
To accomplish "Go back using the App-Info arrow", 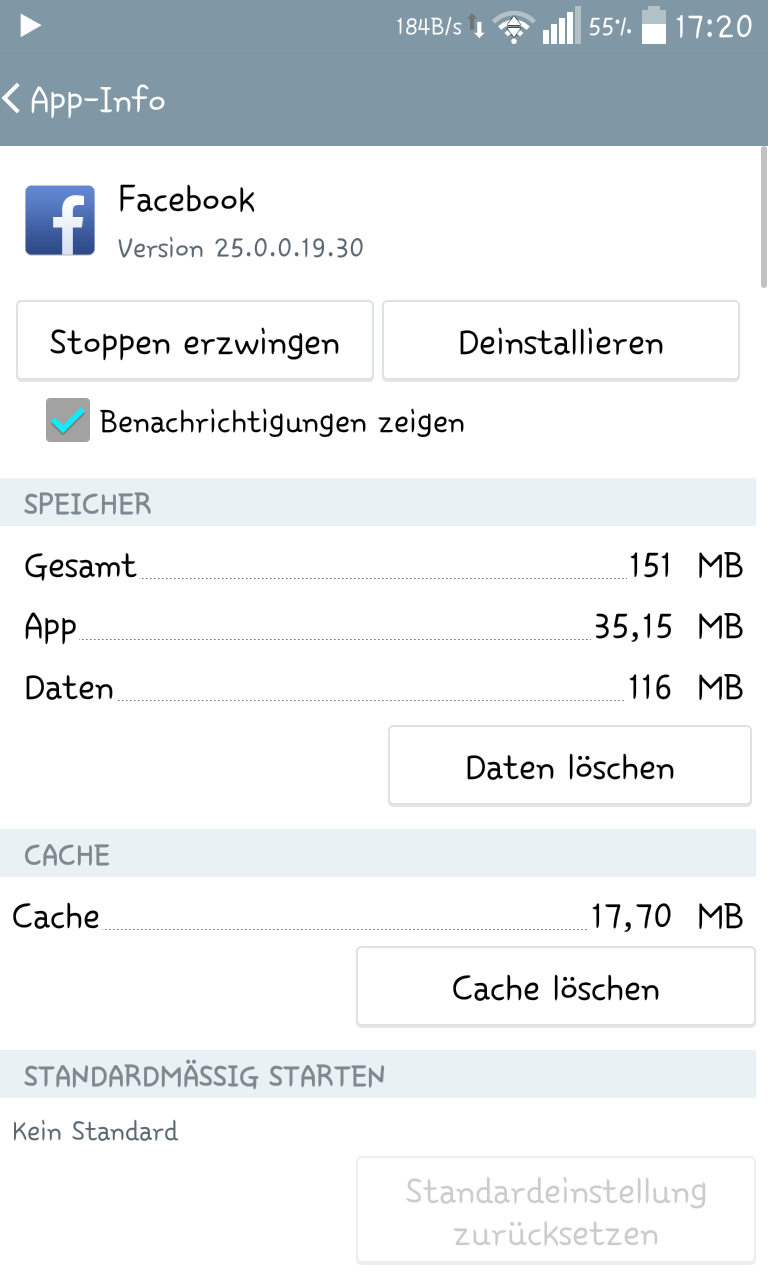I will pyautogui.click(x=14, y=100).
